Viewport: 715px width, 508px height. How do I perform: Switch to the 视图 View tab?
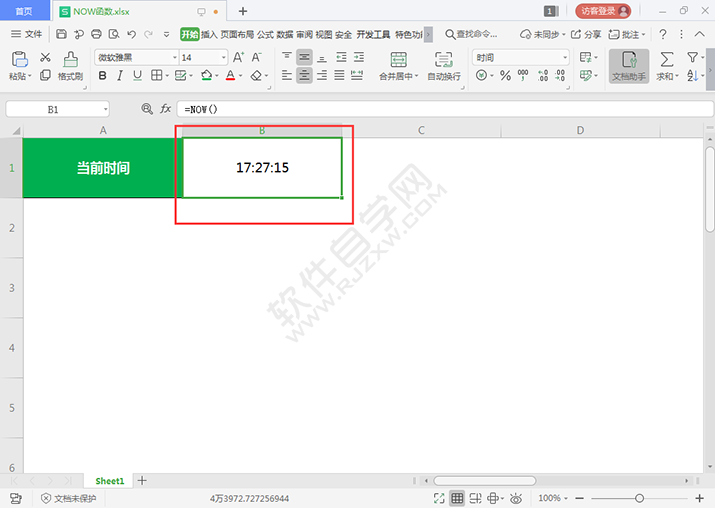324,35
